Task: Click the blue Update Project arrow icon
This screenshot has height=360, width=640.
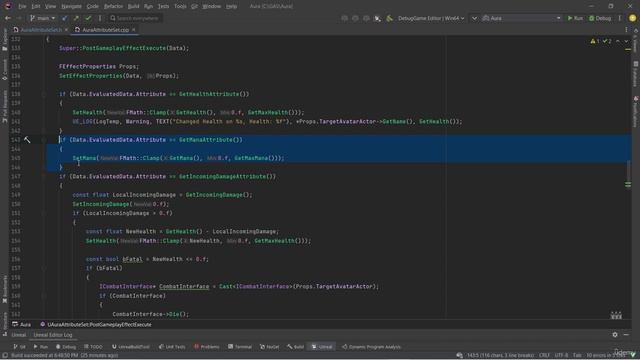Action: [64, 18]
